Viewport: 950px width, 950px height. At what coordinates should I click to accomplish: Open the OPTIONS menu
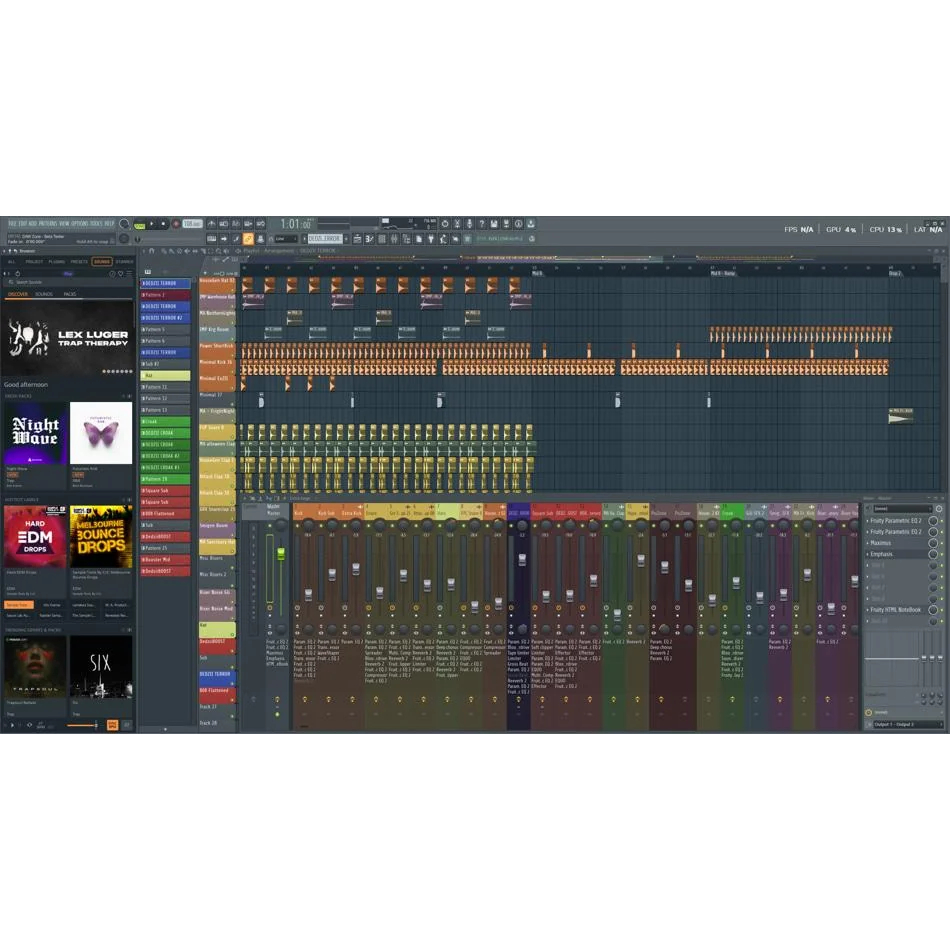76,224
